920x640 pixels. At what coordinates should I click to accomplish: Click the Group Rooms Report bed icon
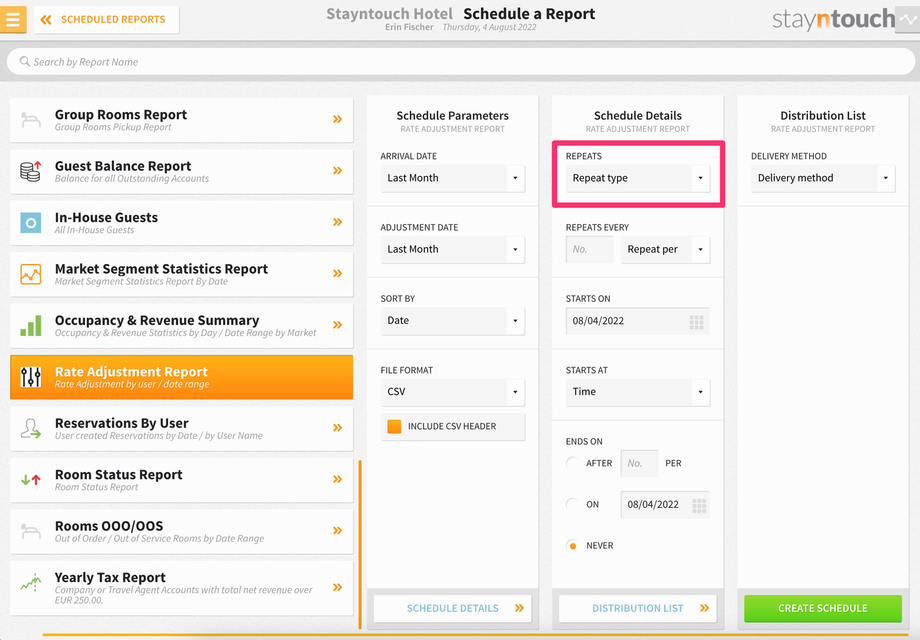click(x=31, y=120)
